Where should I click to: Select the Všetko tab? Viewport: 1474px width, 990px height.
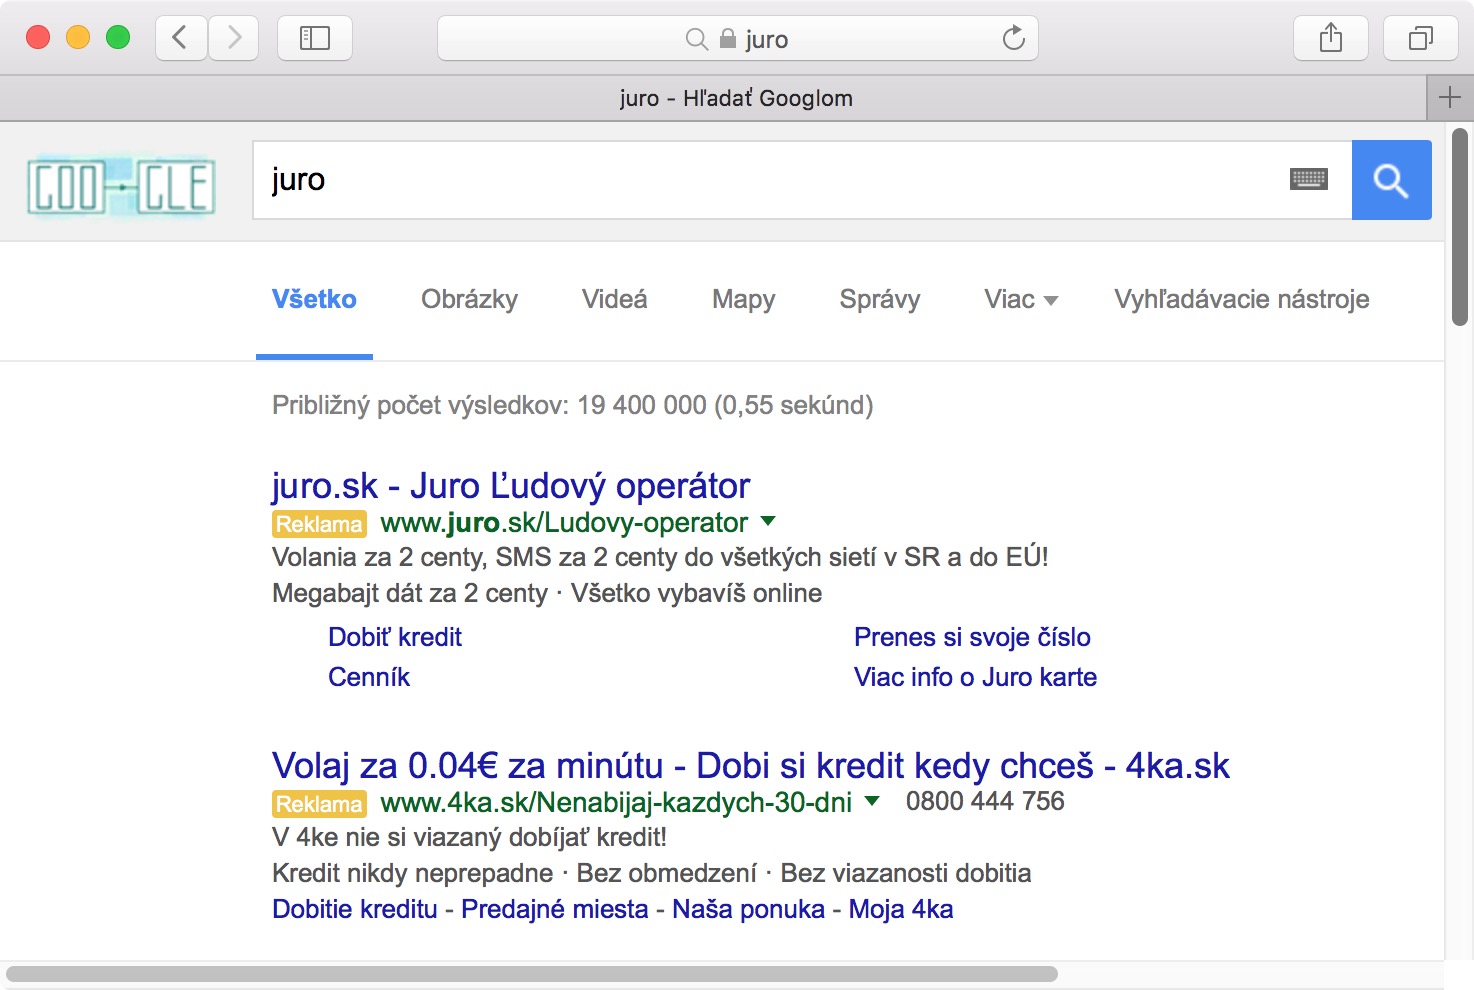pos(314,299)
